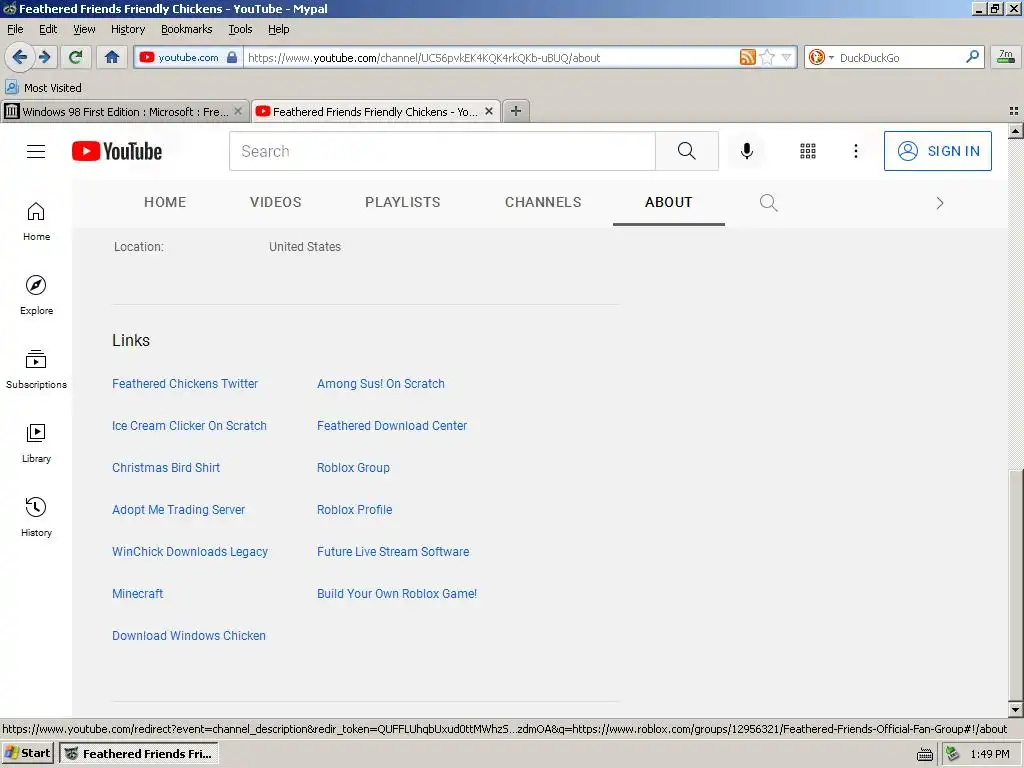Open the YouTube hamburger guide menu
The height and width of the screenshot is (768, 1024).
click(x=36, y=152)
